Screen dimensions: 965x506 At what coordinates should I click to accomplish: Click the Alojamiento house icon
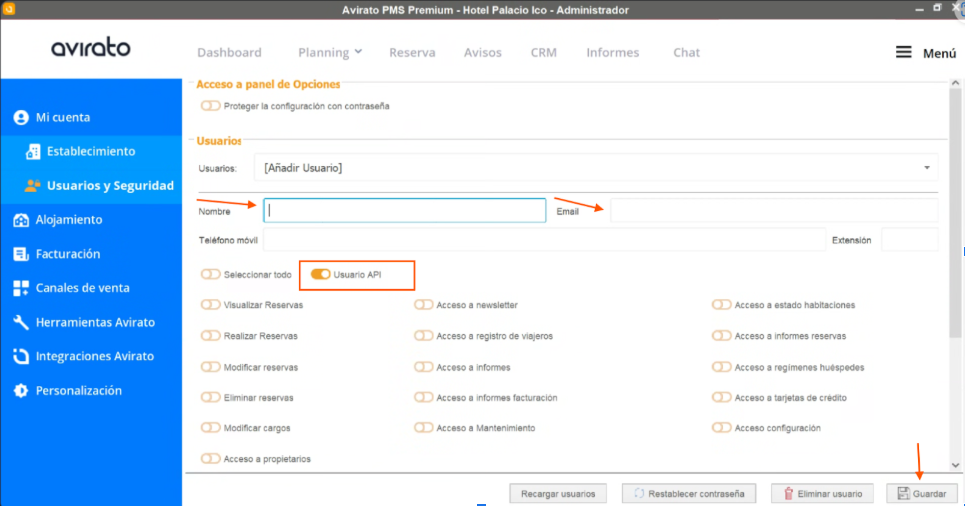[21, 220]
